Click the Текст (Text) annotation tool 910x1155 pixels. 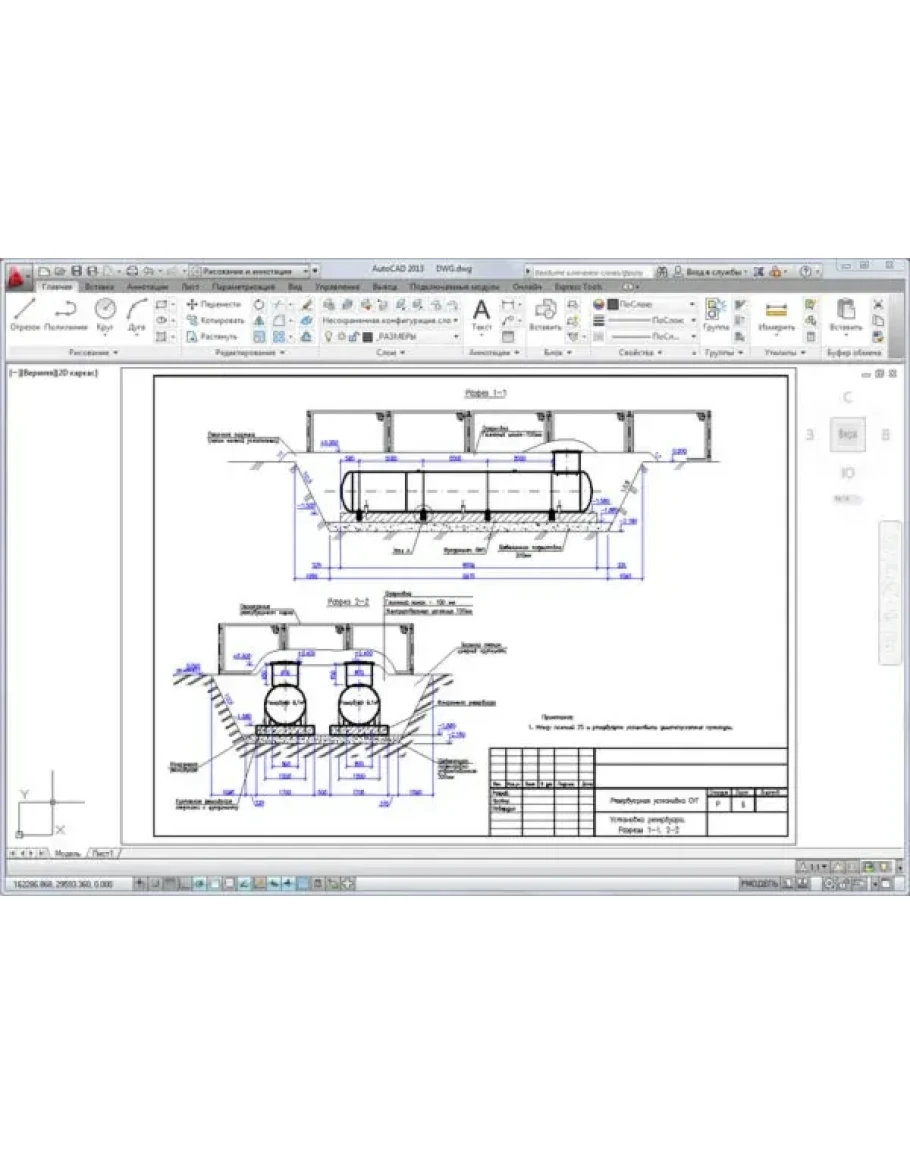pyautogui.click(x=482, y=314)
